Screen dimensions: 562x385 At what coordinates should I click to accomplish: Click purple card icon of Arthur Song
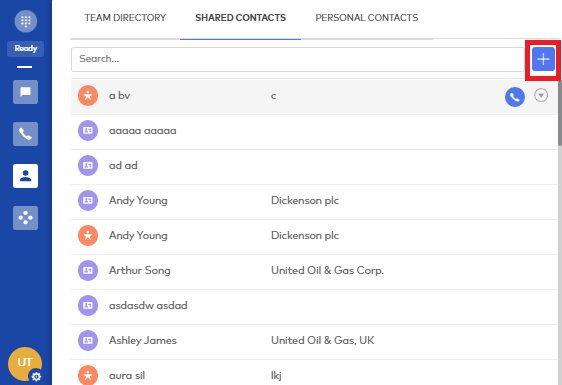(88, 270)
